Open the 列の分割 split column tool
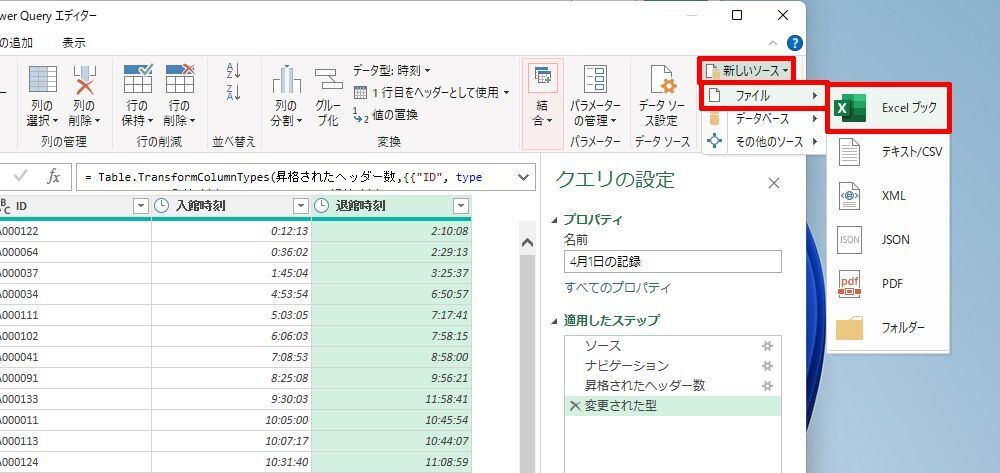Image resolution: width=1000 pixels, height=473 pixels. (286, 94)
